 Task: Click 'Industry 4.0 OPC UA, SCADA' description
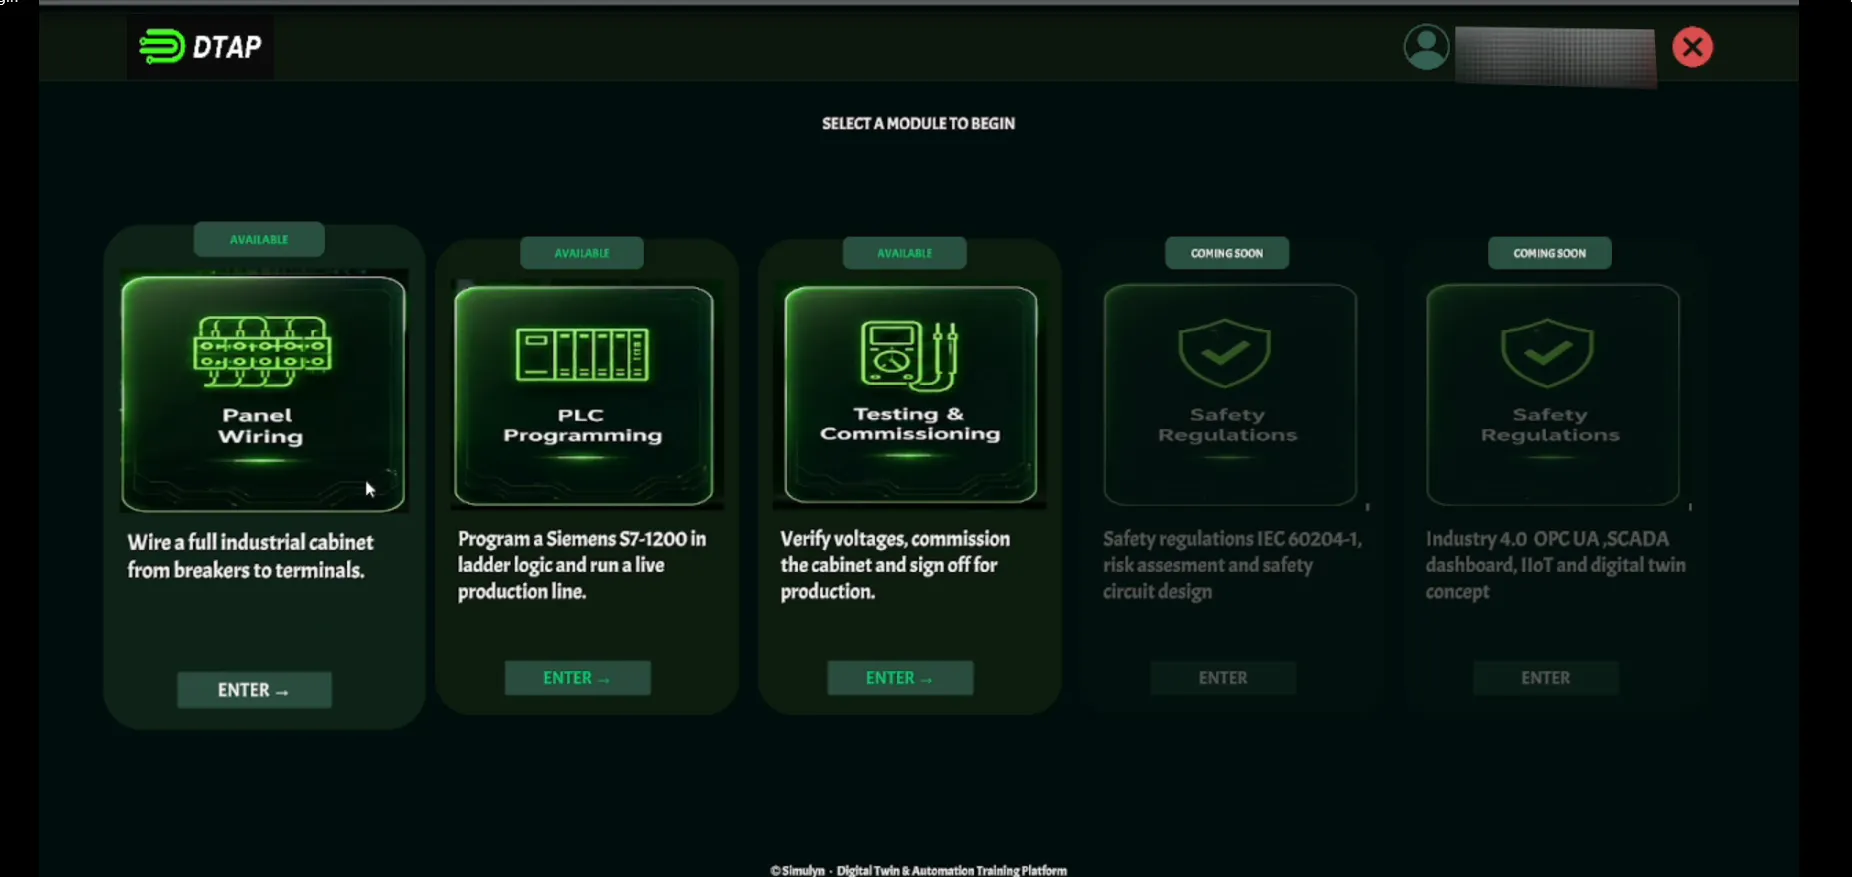(1555, 565)
